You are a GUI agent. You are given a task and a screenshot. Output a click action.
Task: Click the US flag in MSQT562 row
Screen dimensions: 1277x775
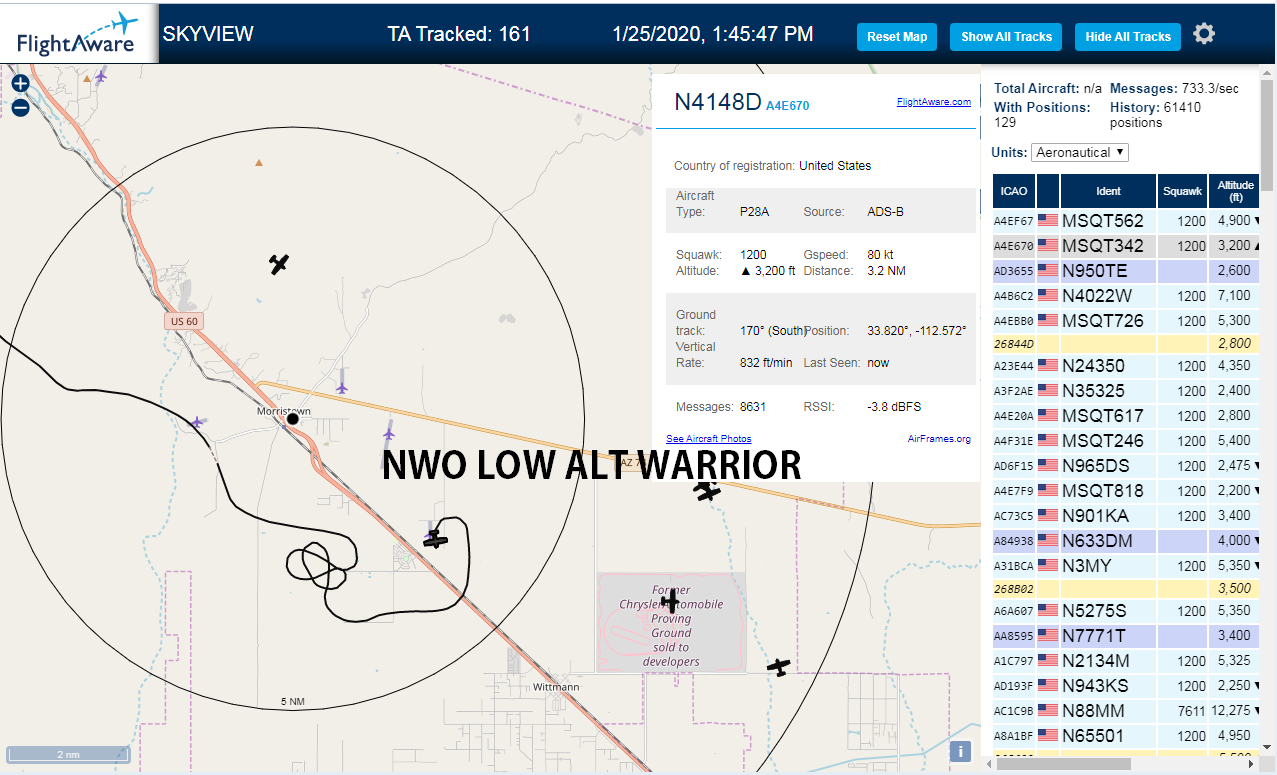[1048, 220]
